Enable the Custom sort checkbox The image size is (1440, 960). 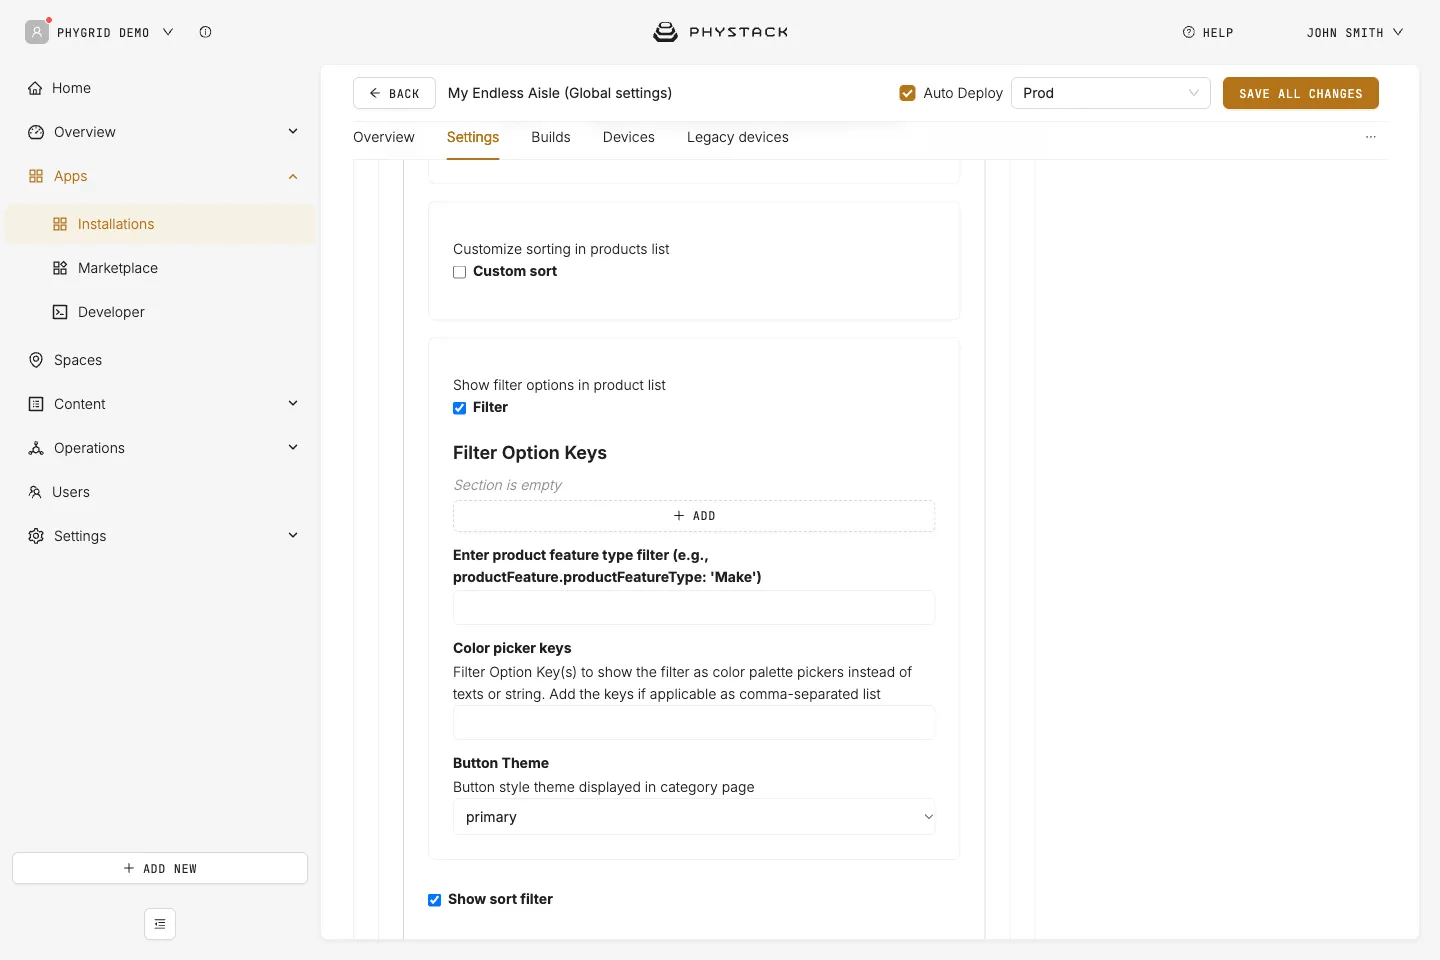pos(460,272)
